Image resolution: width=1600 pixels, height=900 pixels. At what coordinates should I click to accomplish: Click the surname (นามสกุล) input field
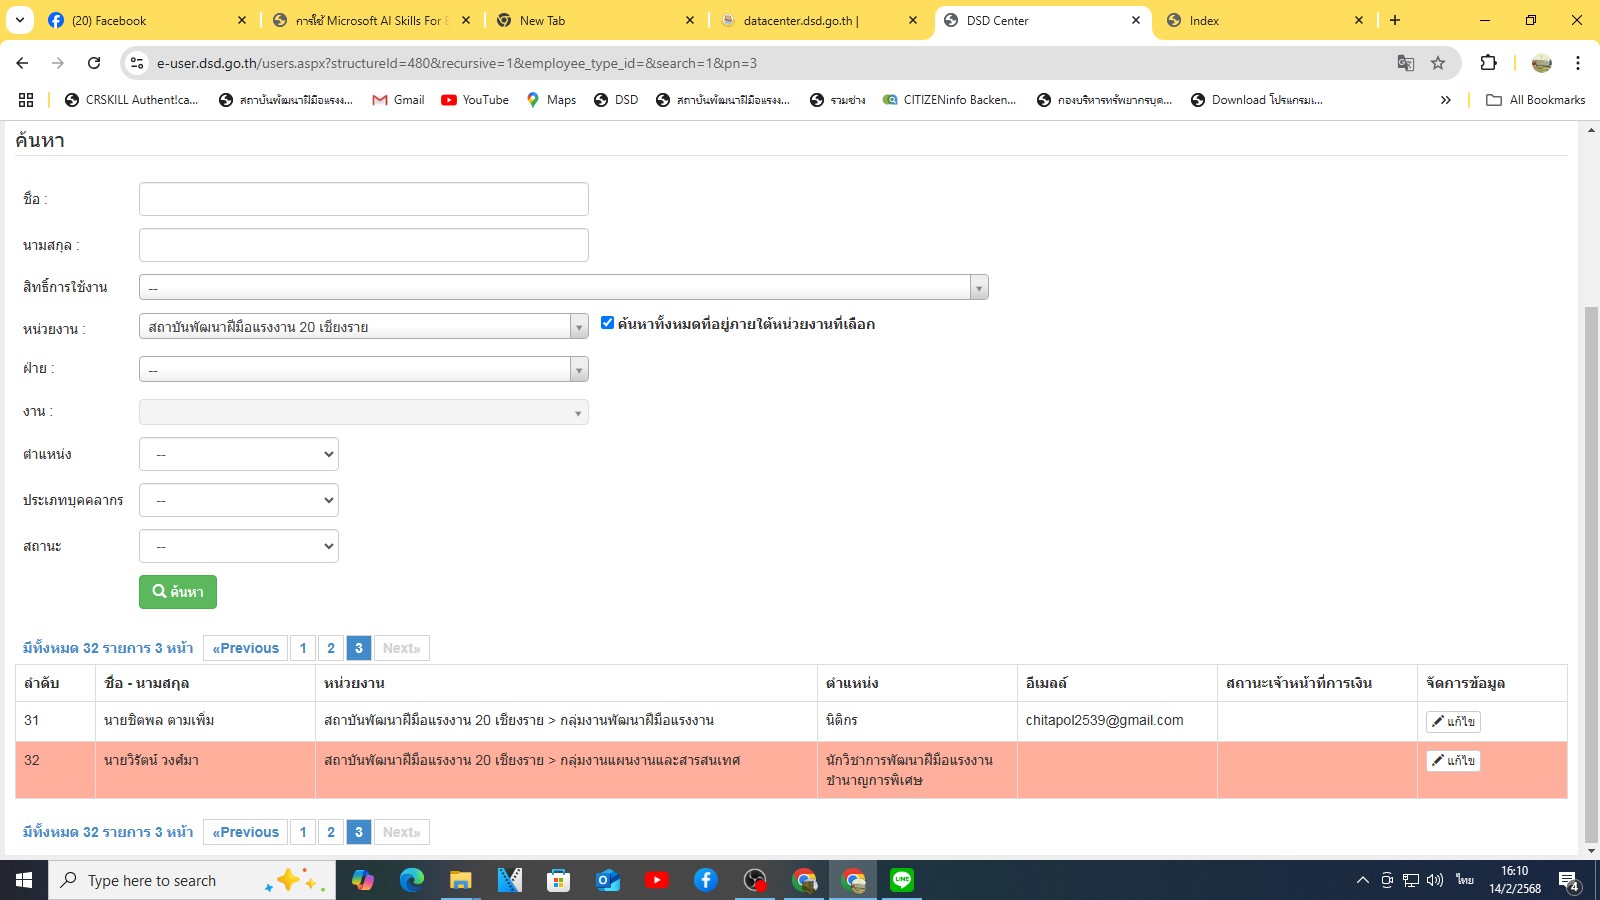pyautogui.click(x=364, y=245)
